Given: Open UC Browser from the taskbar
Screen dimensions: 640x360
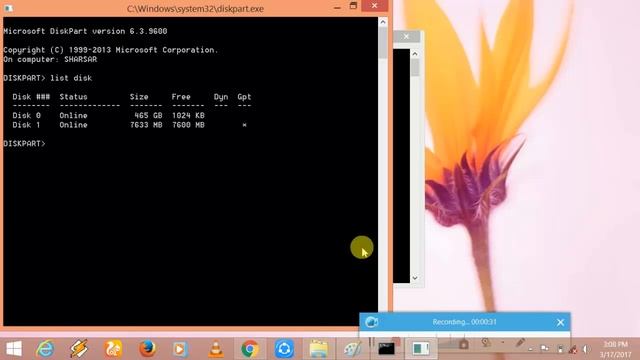Looking at the screenshot, I should point(113,349).
